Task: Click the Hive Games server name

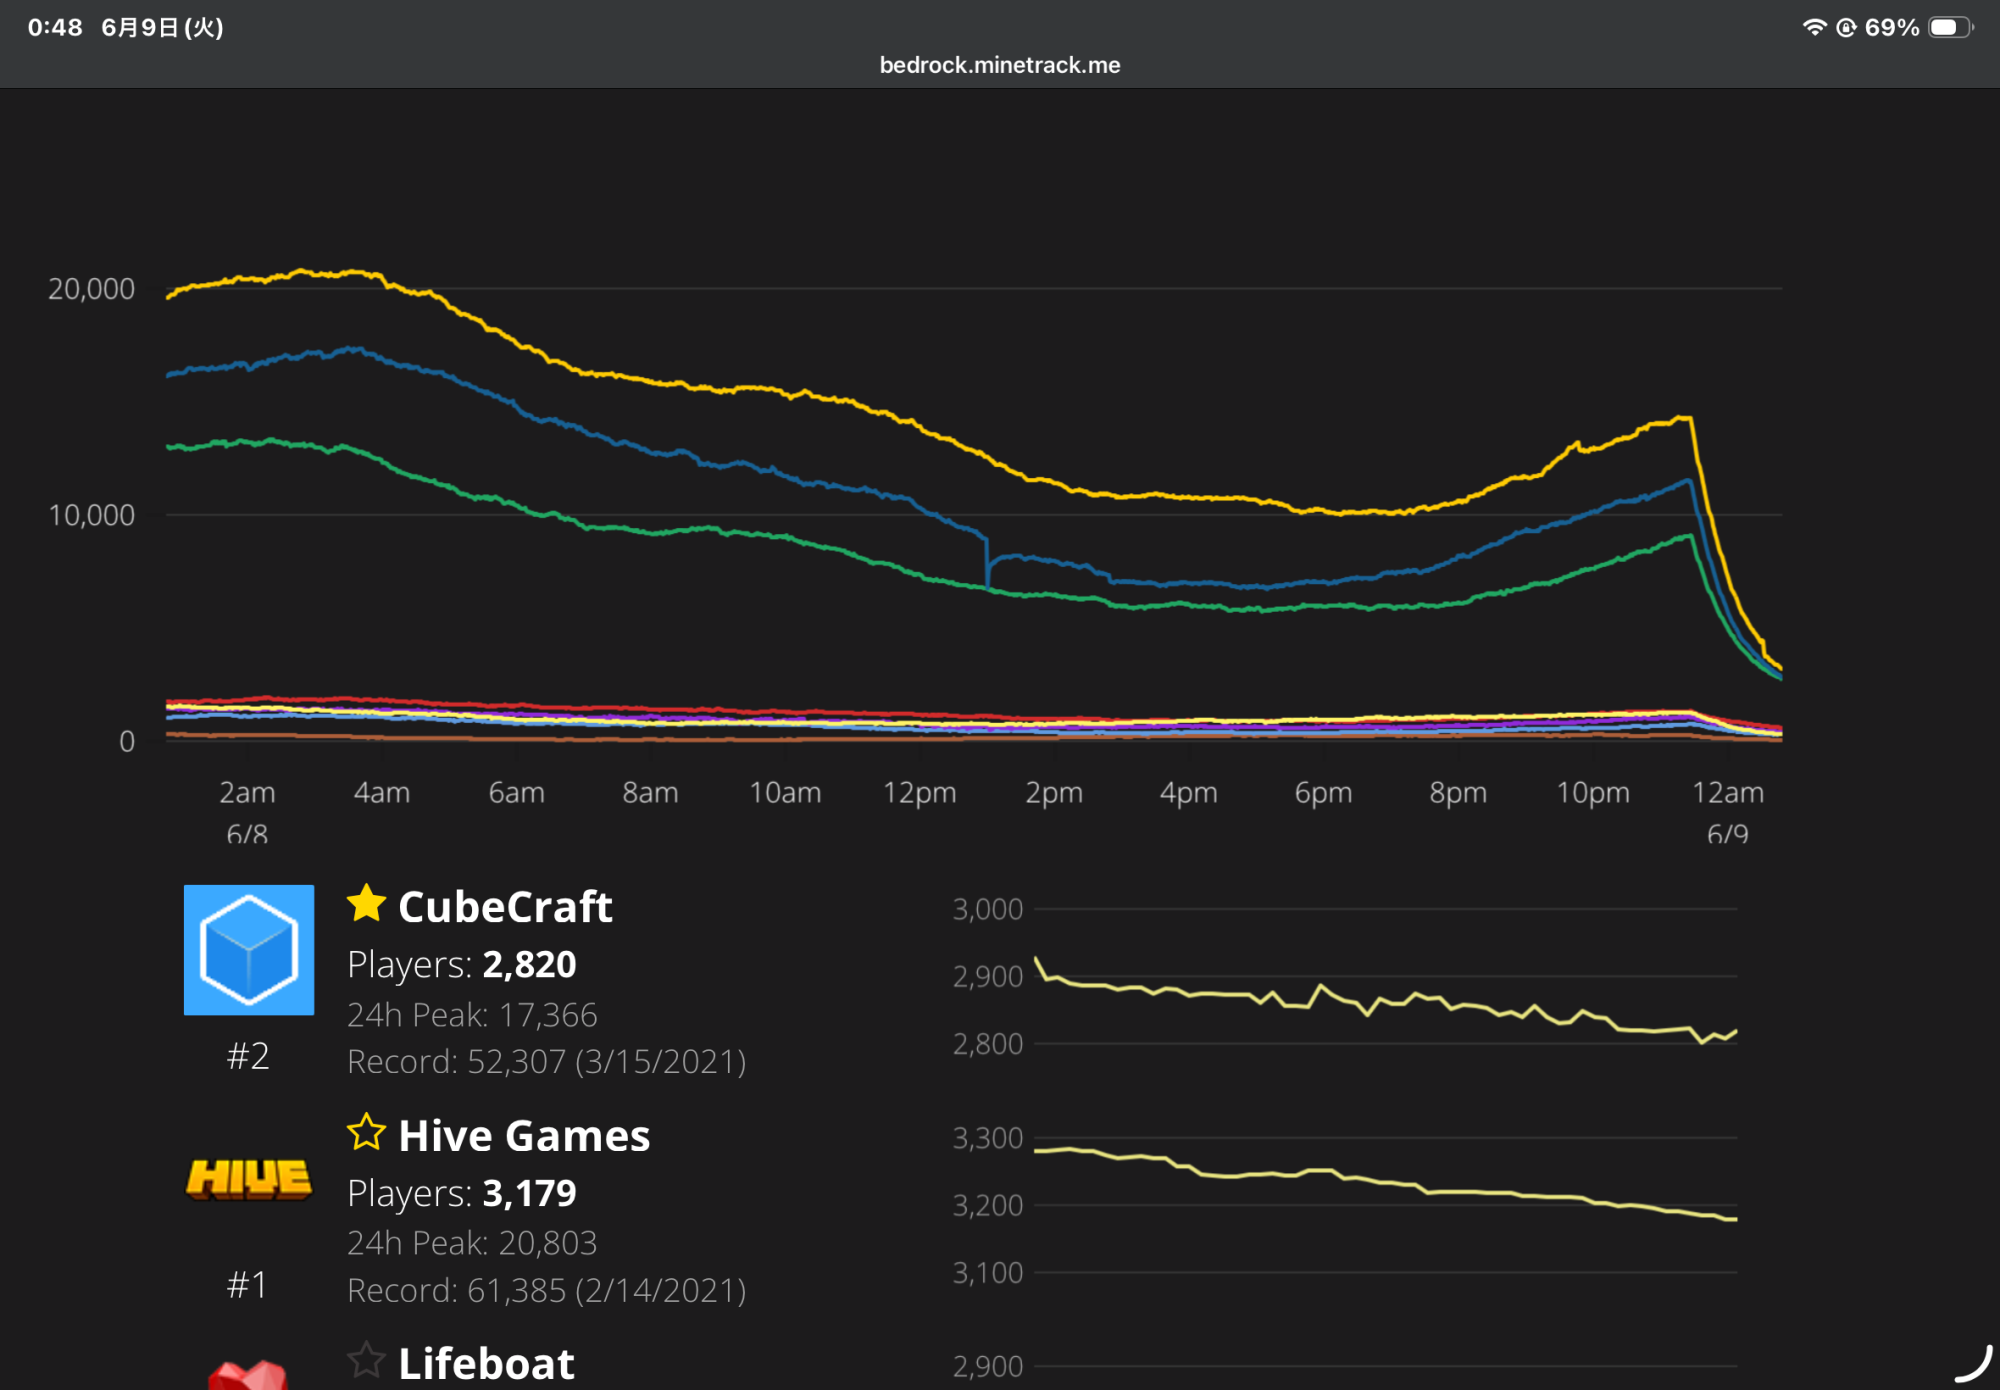Action: (524, 1136)
